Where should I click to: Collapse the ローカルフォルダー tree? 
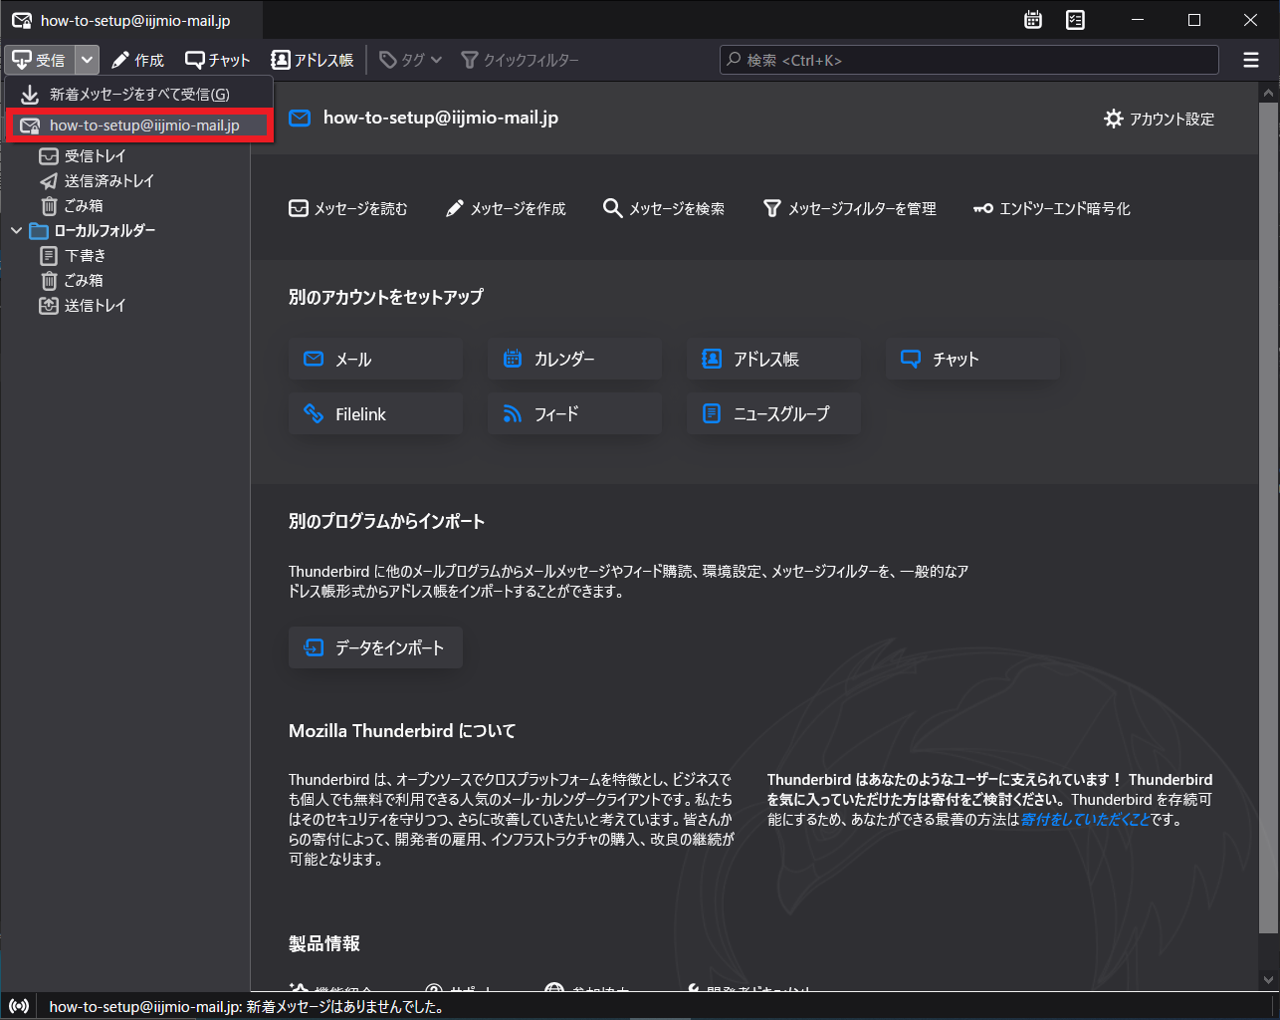pos(16,231)
